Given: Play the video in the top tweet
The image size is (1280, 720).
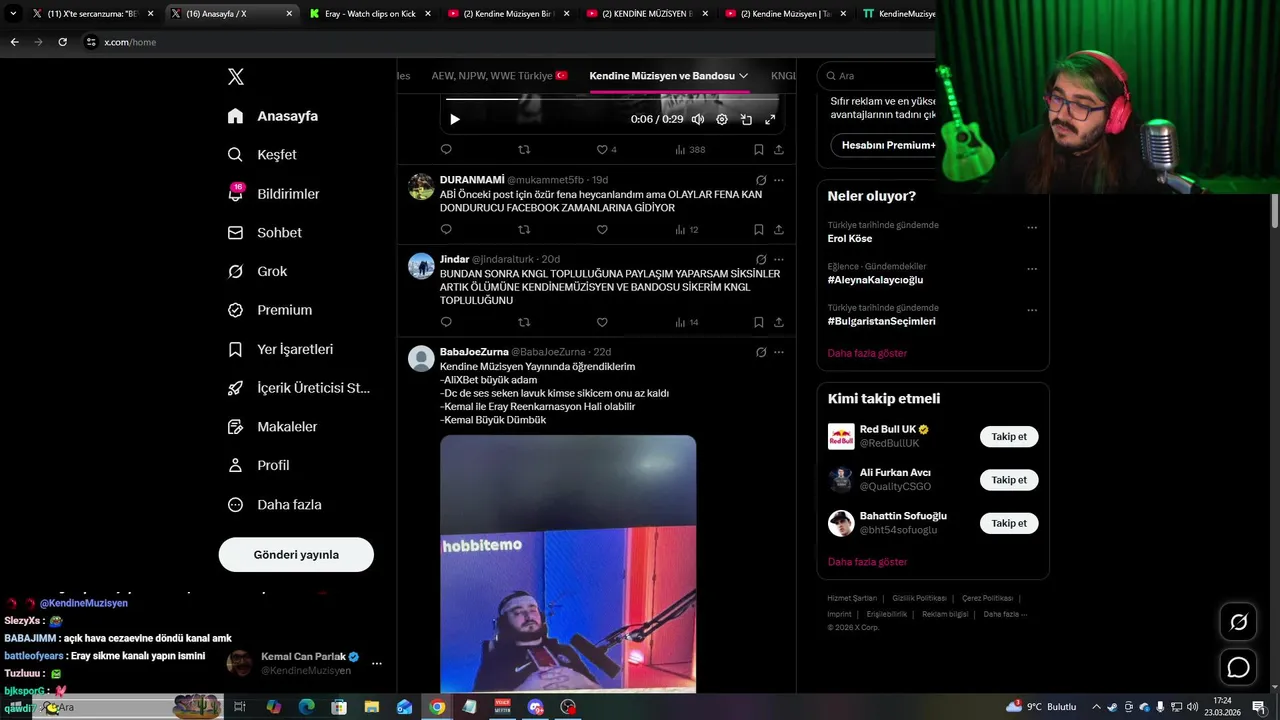Looking at the screenshot, I should (455, 119).
